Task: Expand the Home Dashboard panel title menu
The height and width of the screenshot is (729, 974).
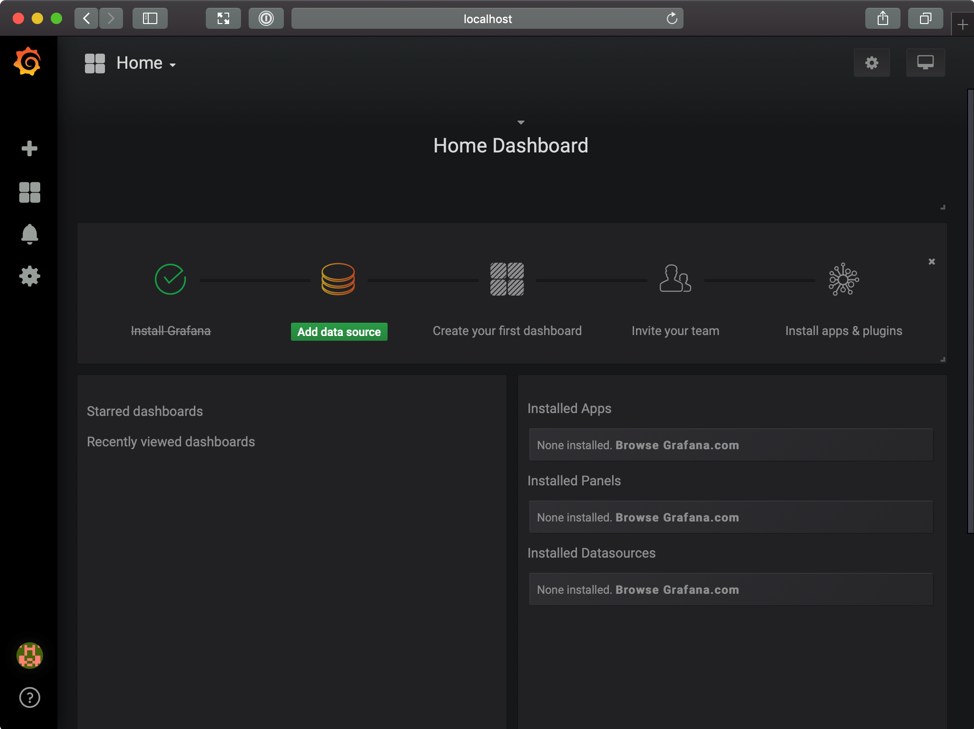Action: coord(510,145)
